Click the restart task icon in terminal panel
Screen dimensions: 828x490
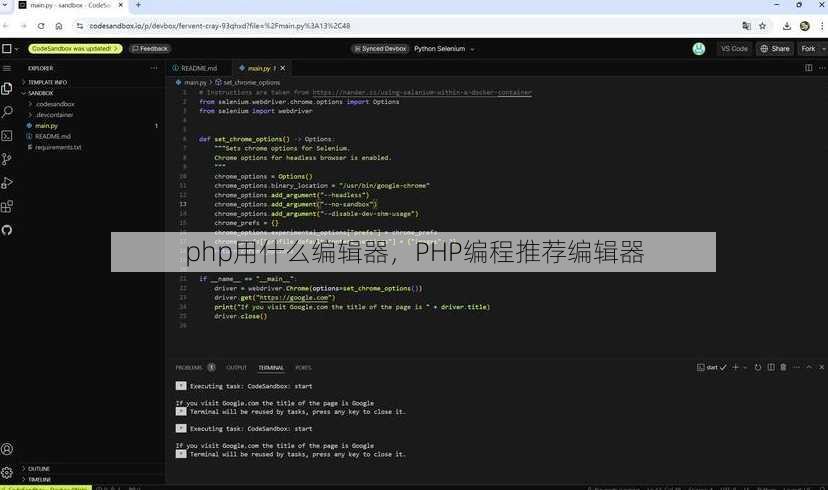tap(758, 367)
